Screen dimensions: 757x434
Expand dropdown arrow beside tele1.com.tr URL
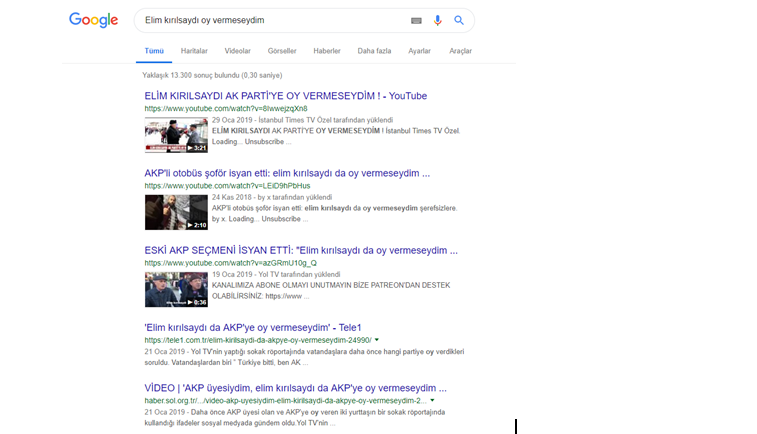377,340
